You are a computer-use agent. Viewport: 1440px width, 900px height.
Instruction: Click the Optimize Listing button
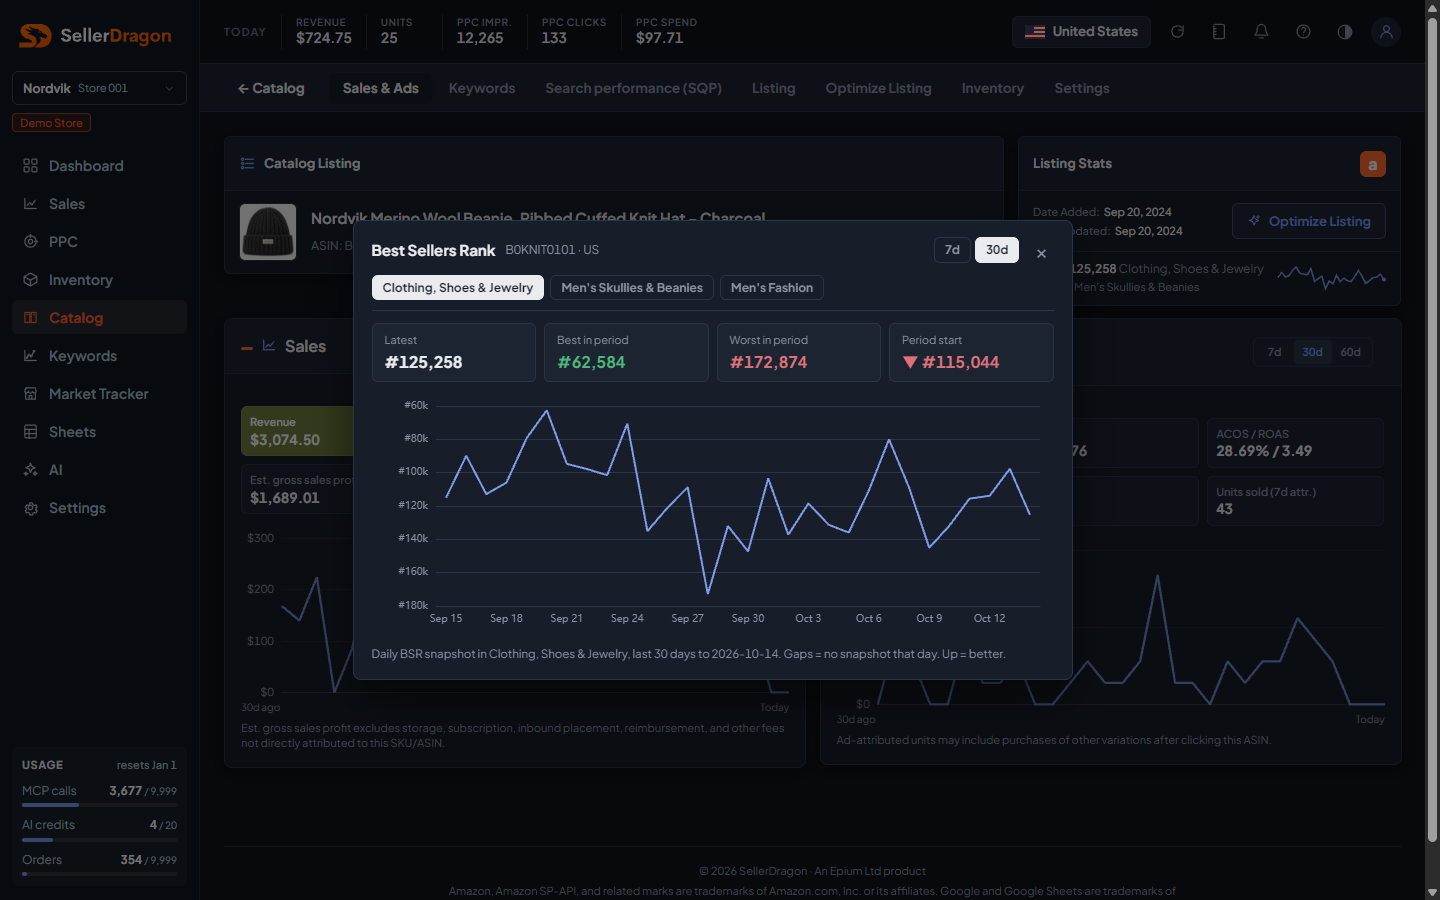pos(1309,221)
